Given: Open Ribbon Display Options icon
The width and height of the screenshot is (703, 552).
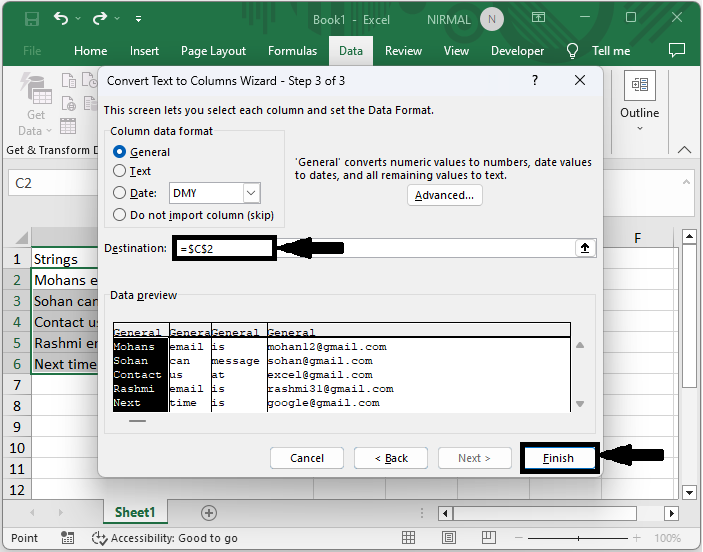Looking at the screenshot, I should [x=538, y=17].
